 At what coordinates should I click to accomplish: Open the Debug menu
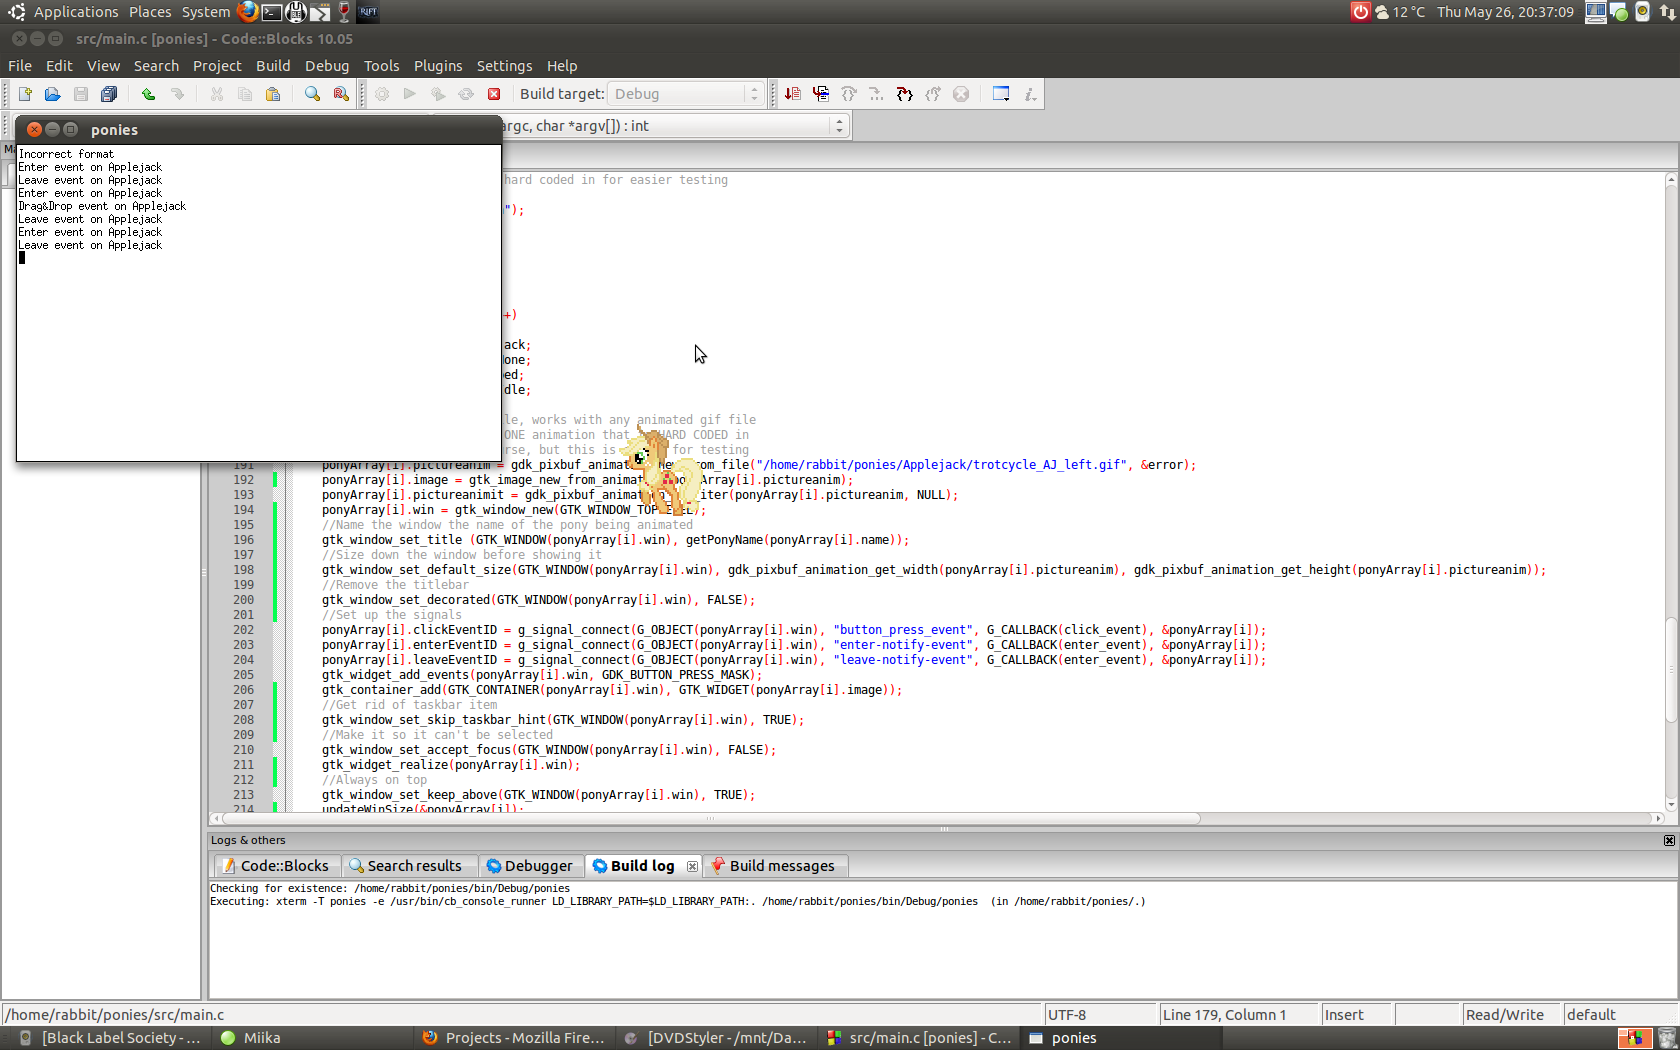pyautogui.click(x=327, y=66)
